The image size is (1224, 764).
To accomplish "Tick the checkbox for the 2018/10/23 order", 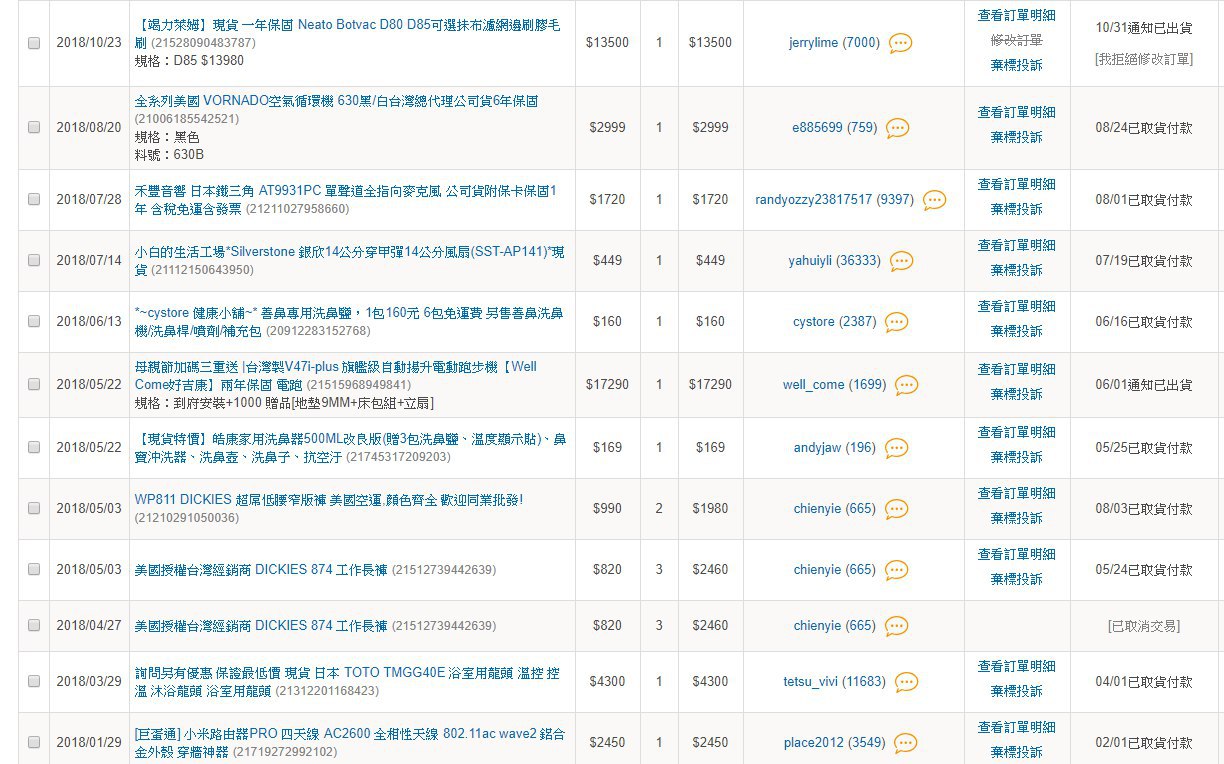I will (x=34, y=43).
